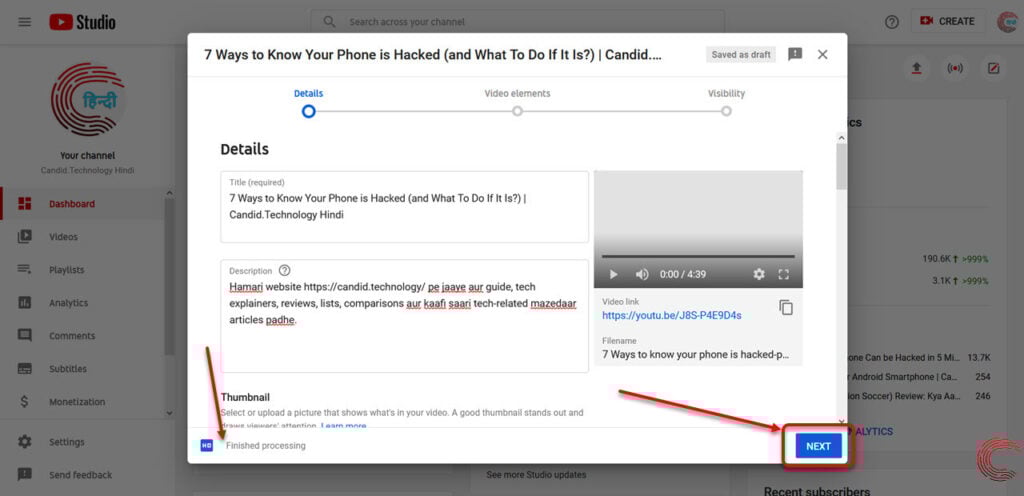The height and width of the screenshot is (496, 1024).
Task: Click the dialog vertical scrollbar thumb
Action: click(x=841, y=166)
